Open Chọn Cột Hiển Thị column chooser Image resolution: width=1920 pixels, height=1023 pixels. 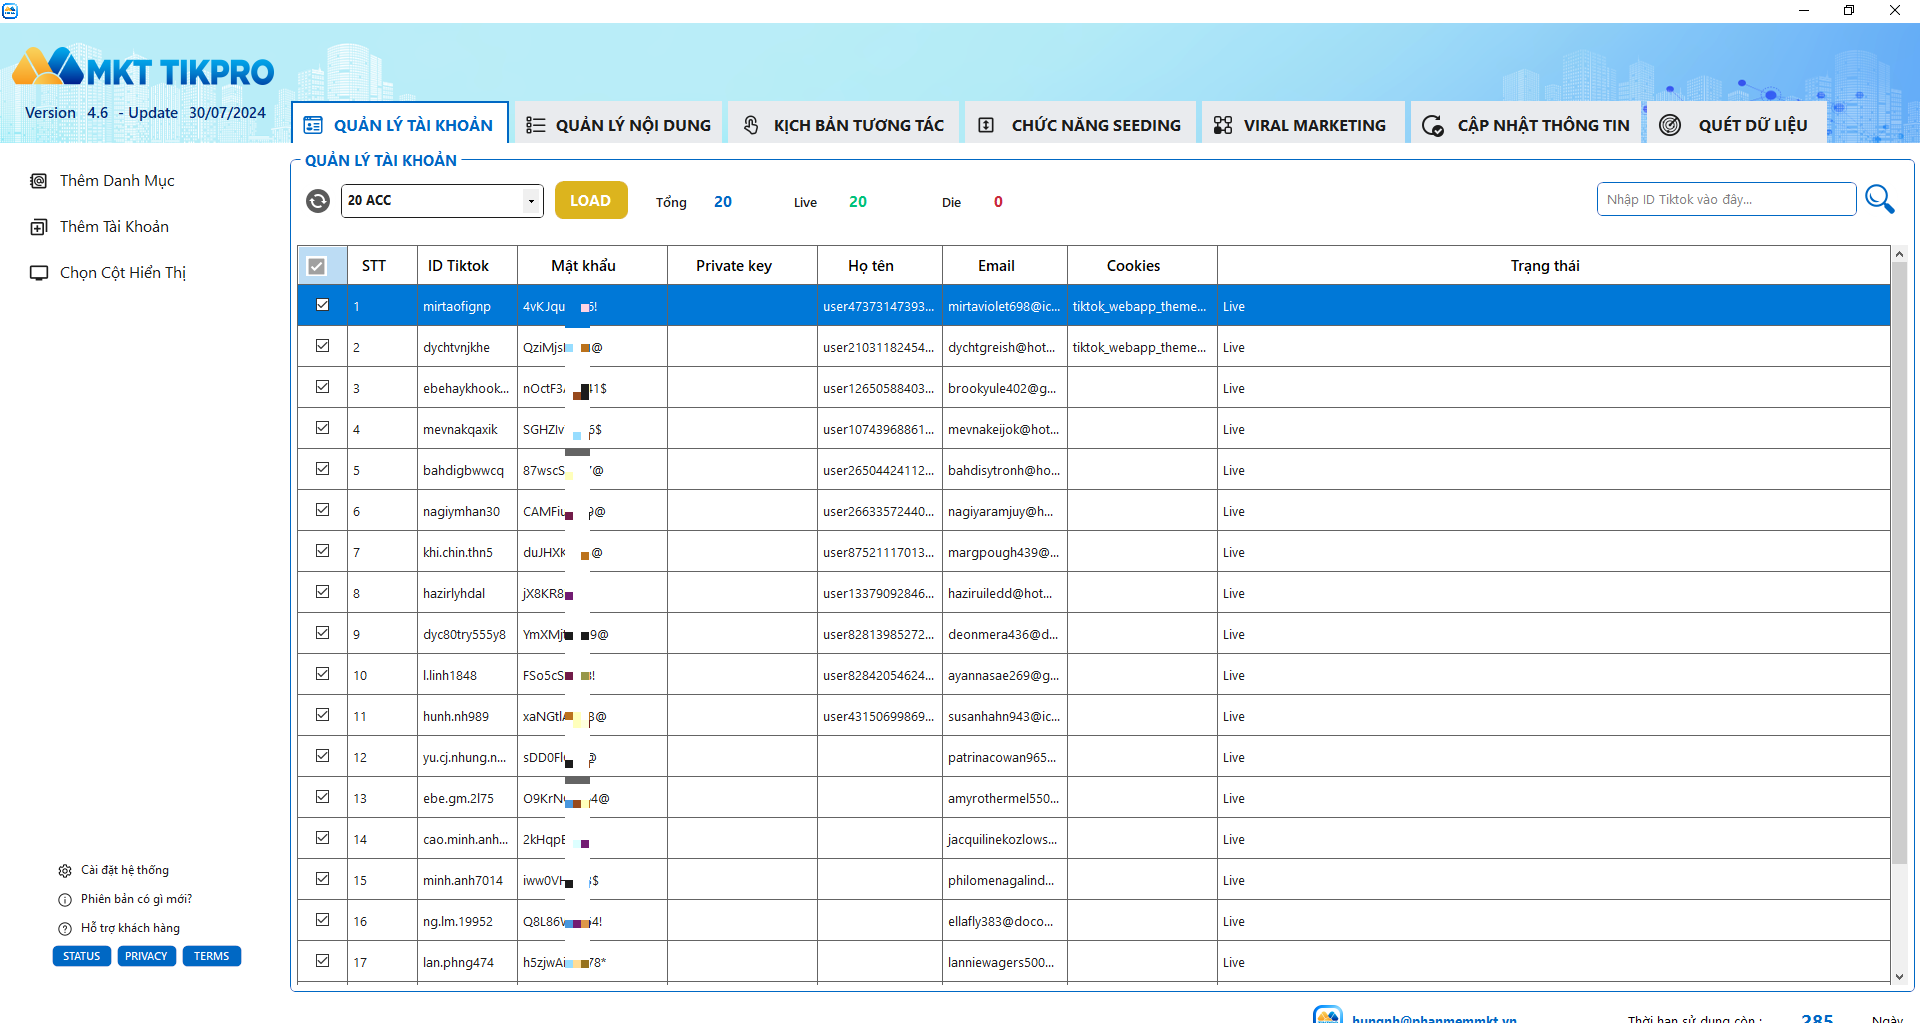coord(122,273)
